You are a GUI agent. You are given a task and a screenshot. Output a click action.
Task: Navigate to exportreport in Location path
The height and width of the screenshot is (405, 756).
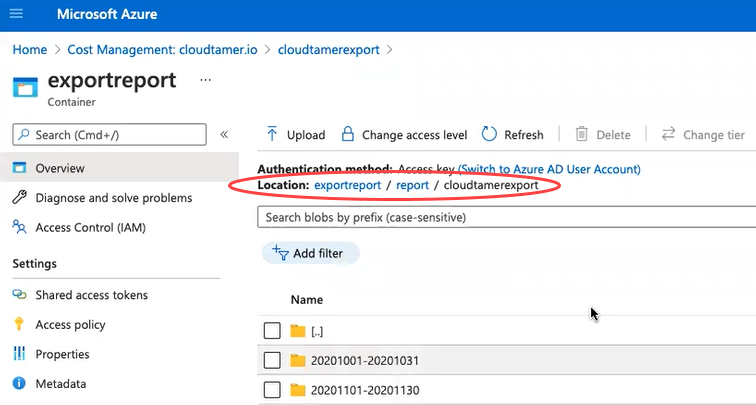coord(348,185)
